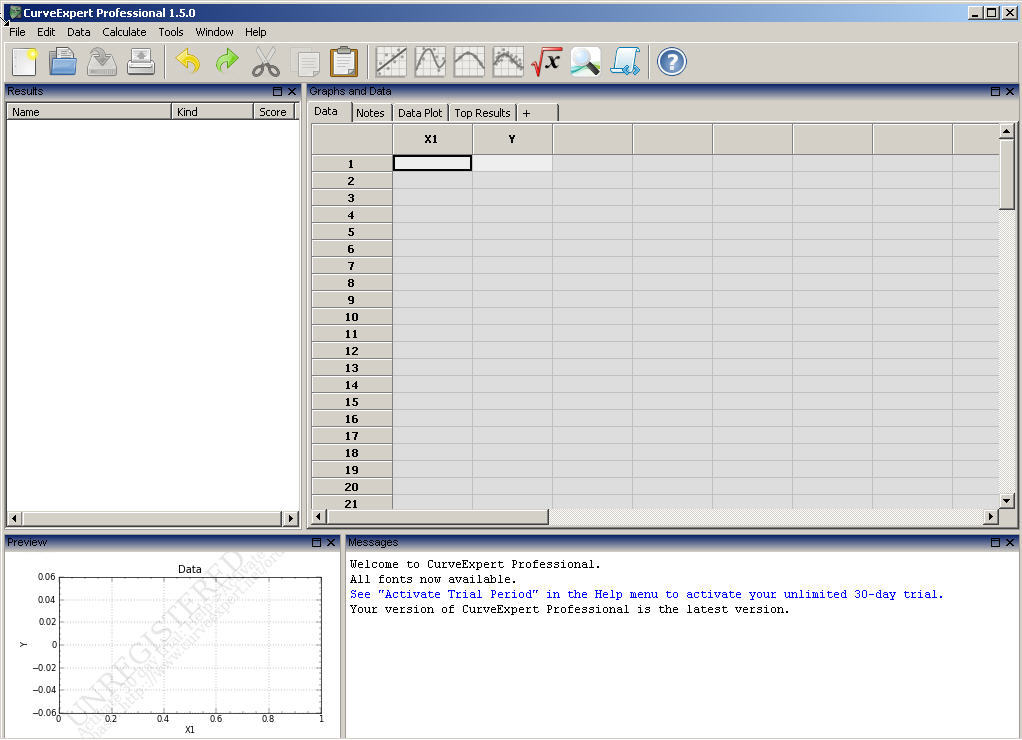Run linear regression fit icon
The image size is (1022, 740).
click(391, 63)
